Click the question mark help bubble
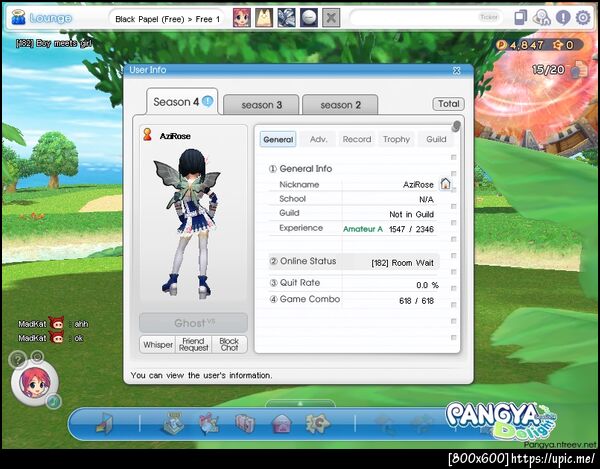Image resolution: width=600 pixels, height=469 pixels. point(17,360)
